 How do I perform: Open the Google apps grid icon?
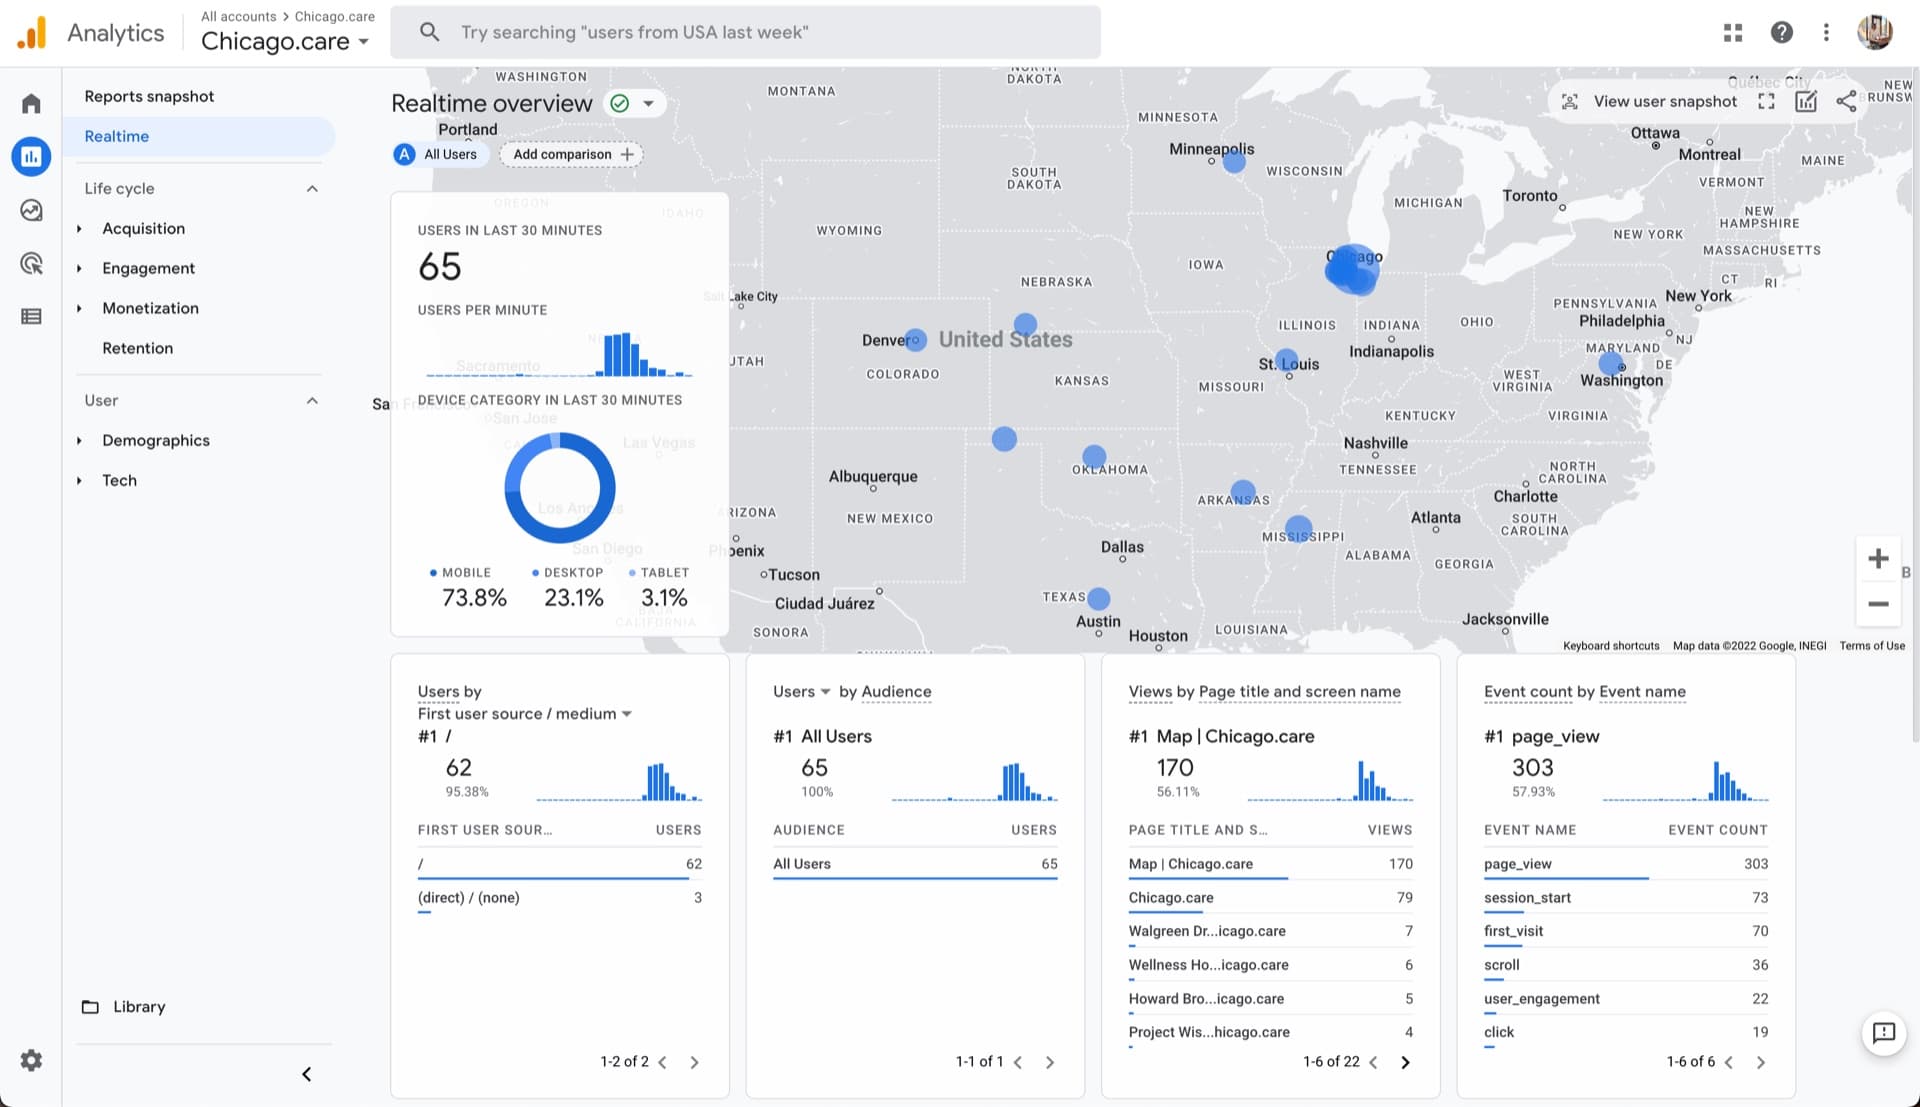[x=1733, y=33]
